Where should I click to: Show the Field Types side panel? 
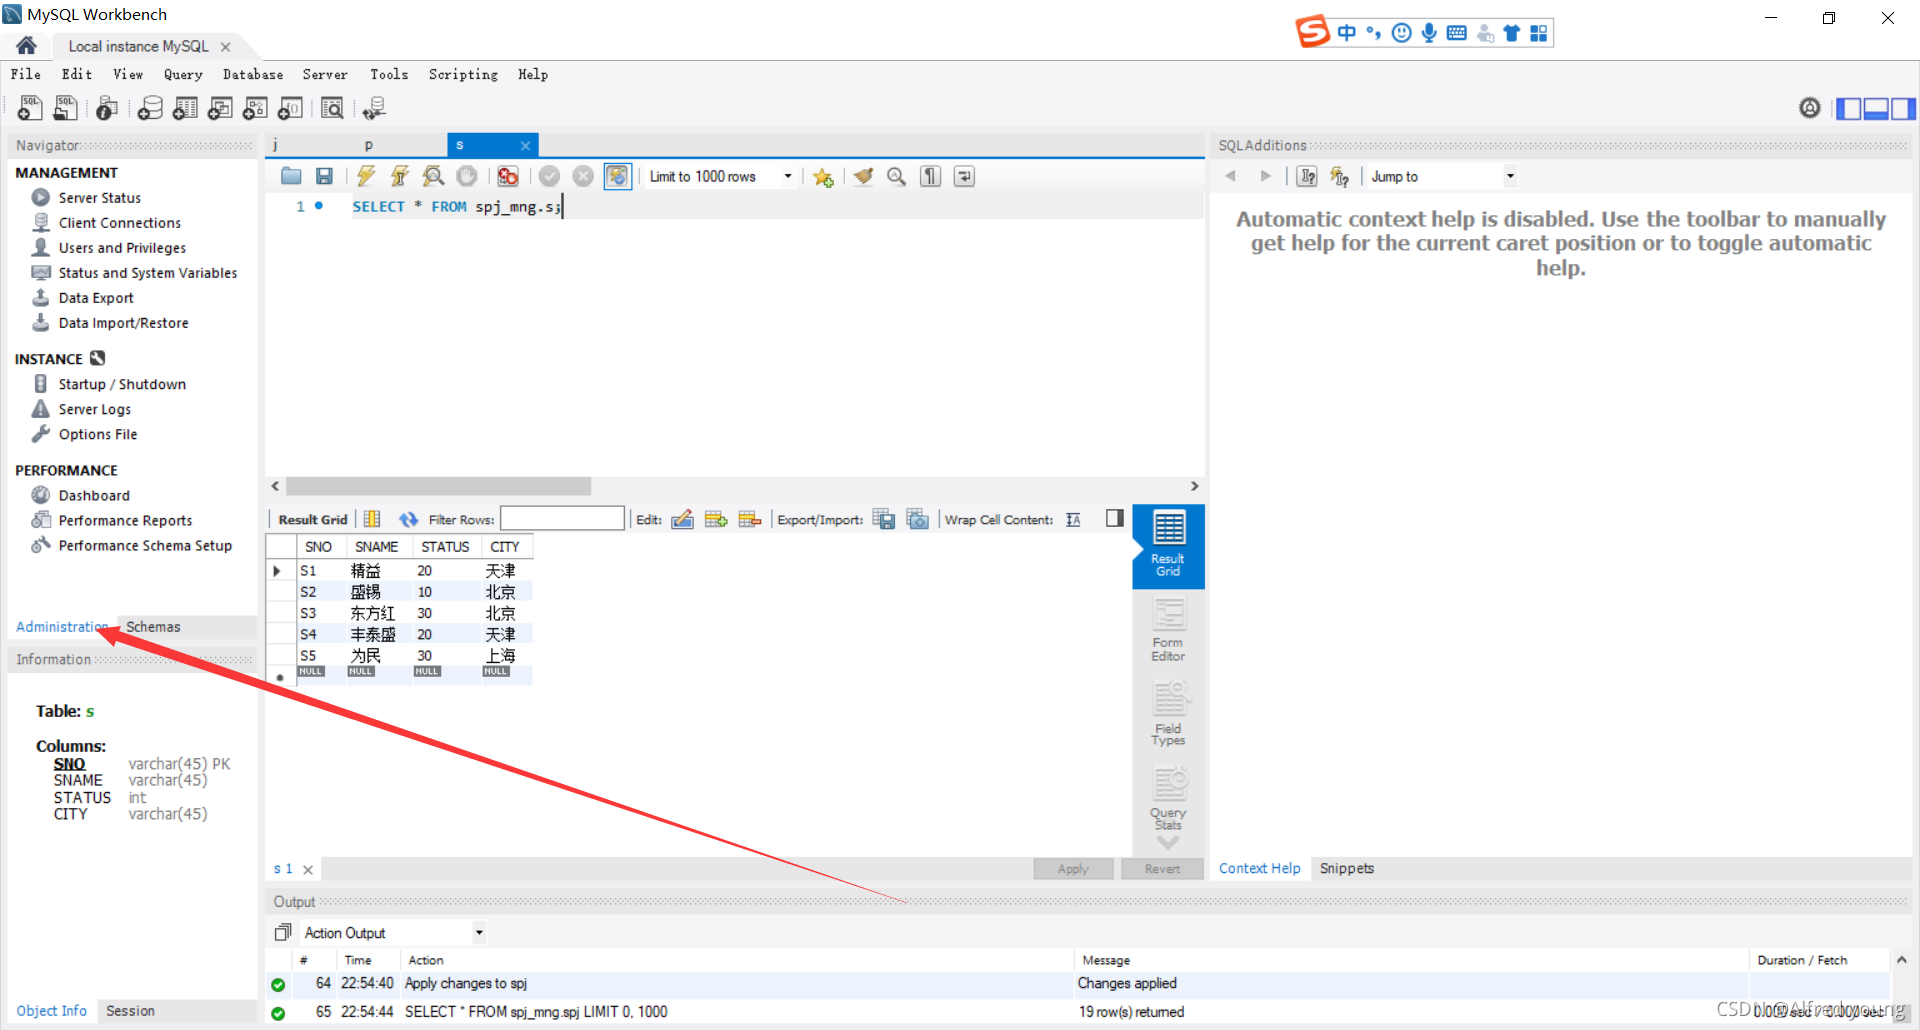[1168, 714]
